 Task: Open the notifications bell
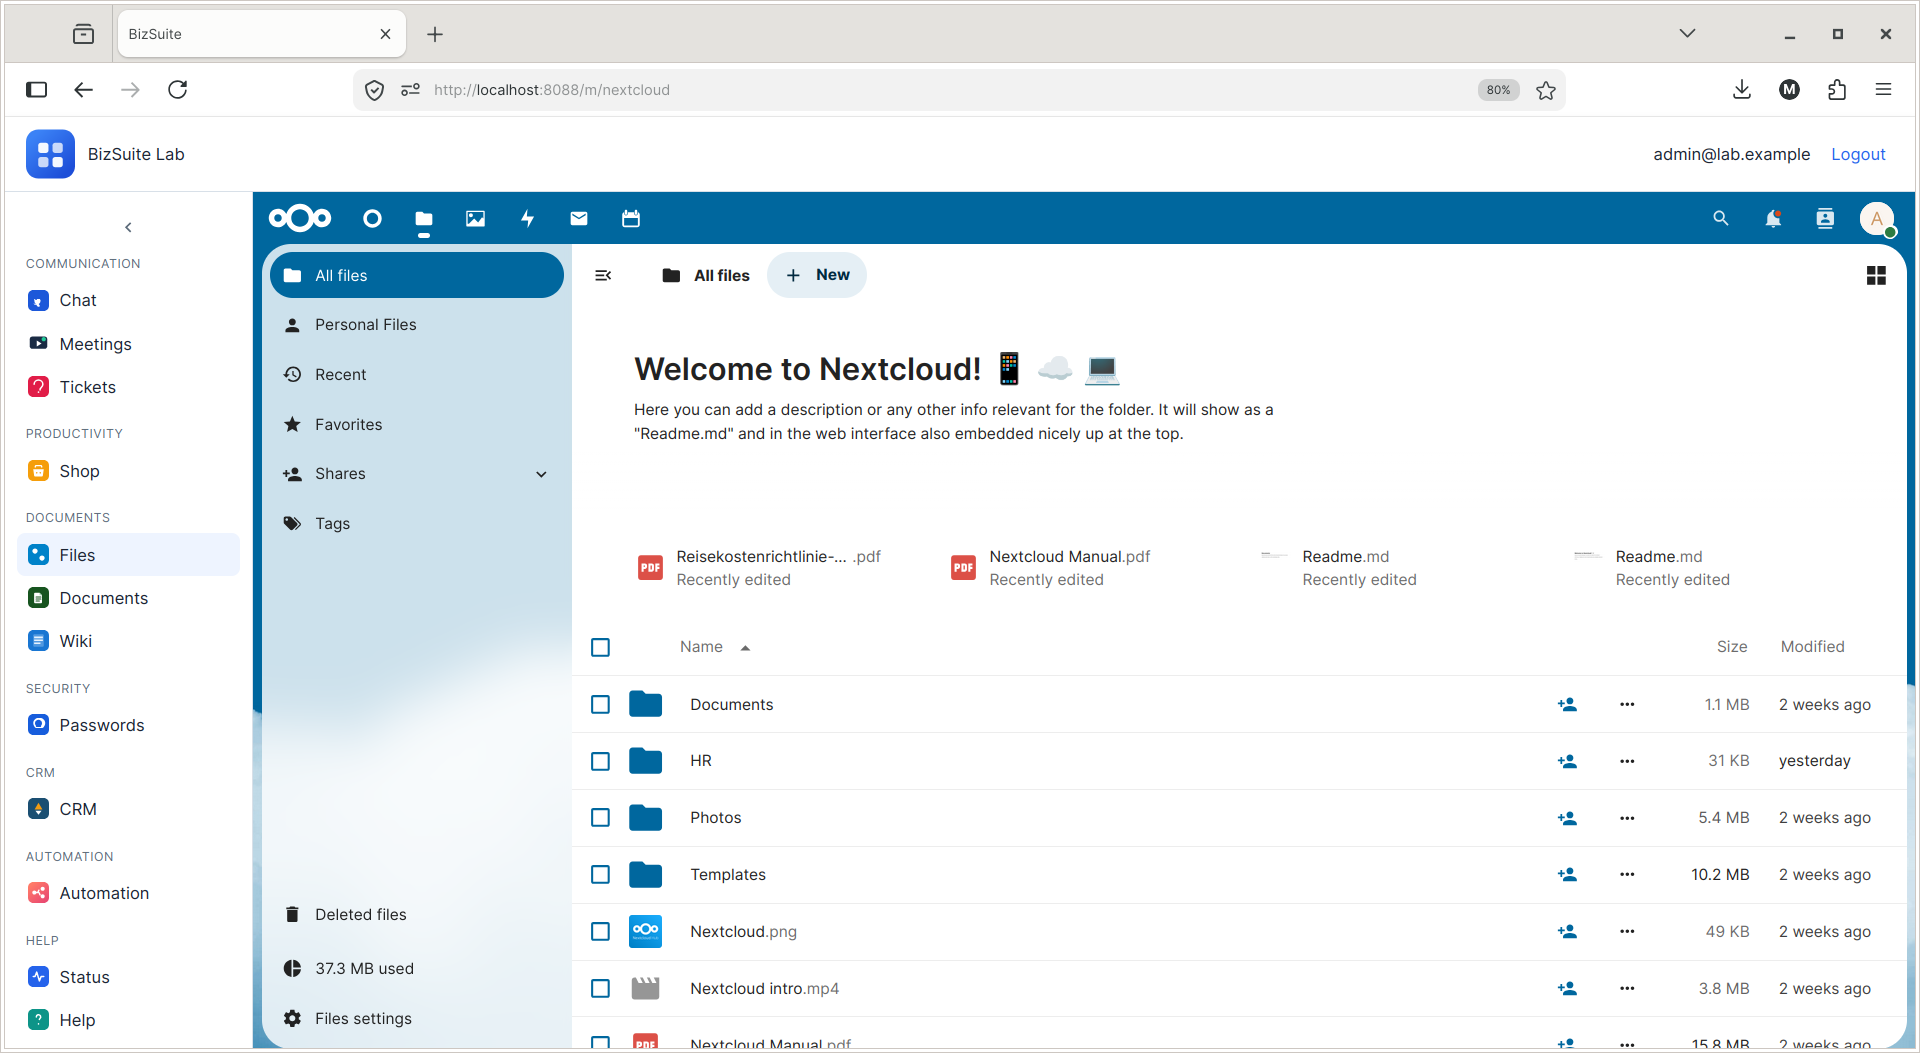[1773, 218]
